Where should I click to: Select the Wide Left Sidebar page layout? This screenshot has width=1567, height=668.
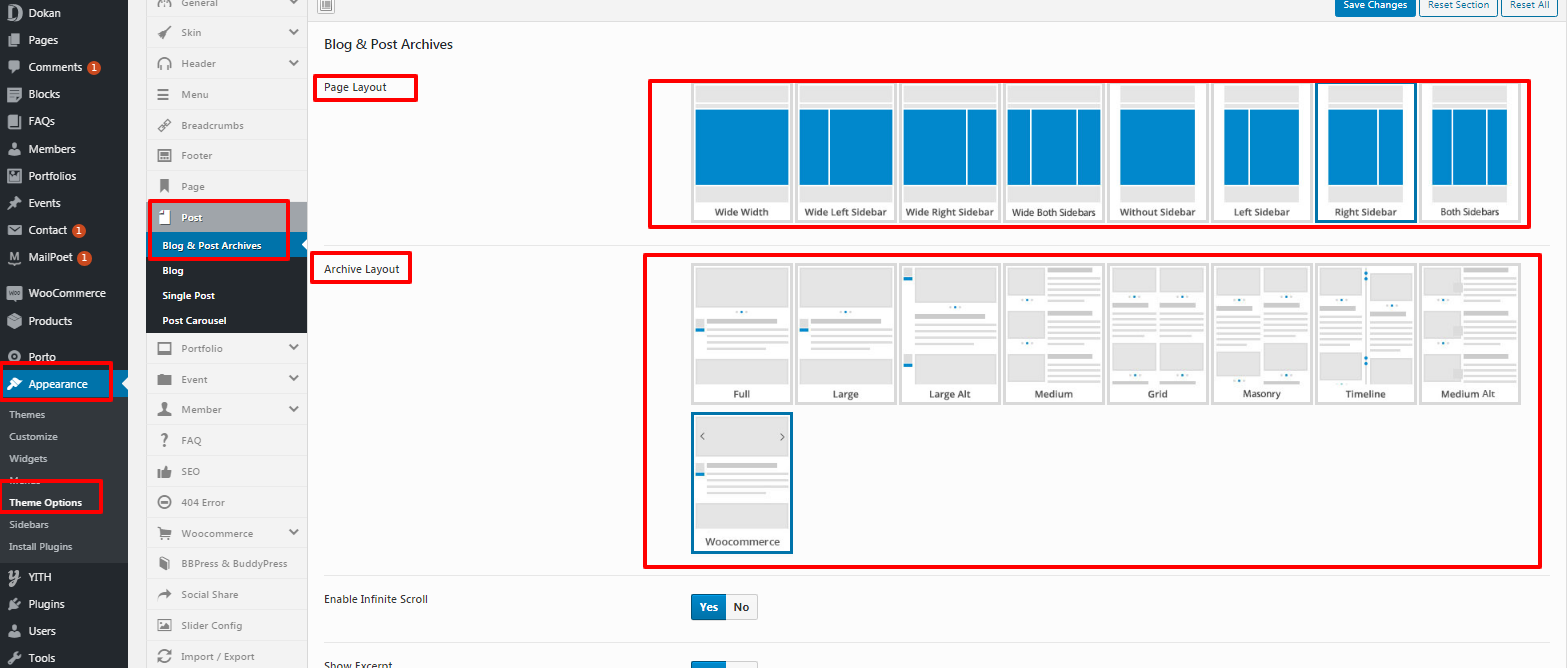(x=845, y=152)
